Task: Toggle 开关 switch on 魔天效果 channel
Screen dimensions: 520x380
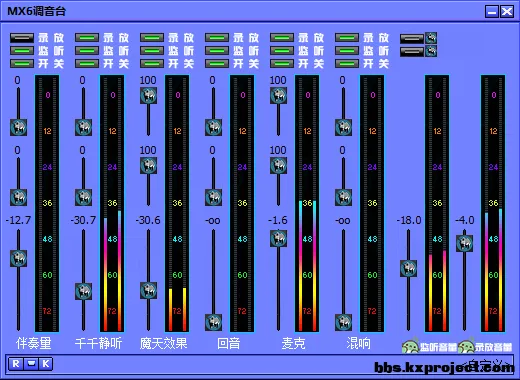Action: [x=152, y=63]
